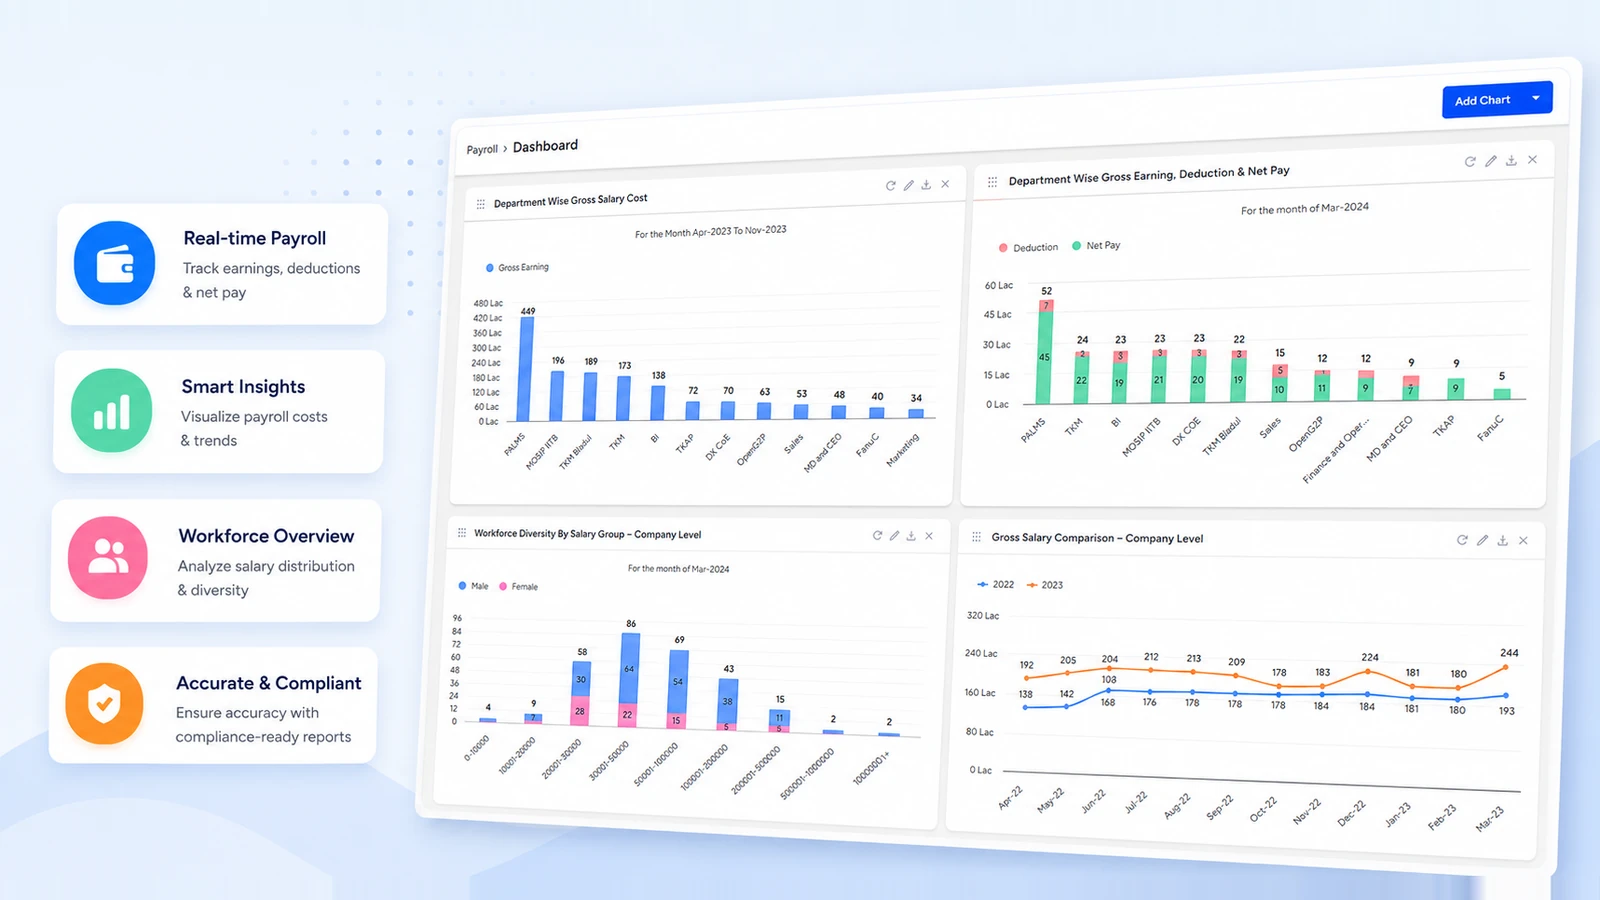Close the Department Wise Gross Salary Cost chart
Image resolution: width=1600 pixels, height=900 pixels.
click(x=945, y=184)
